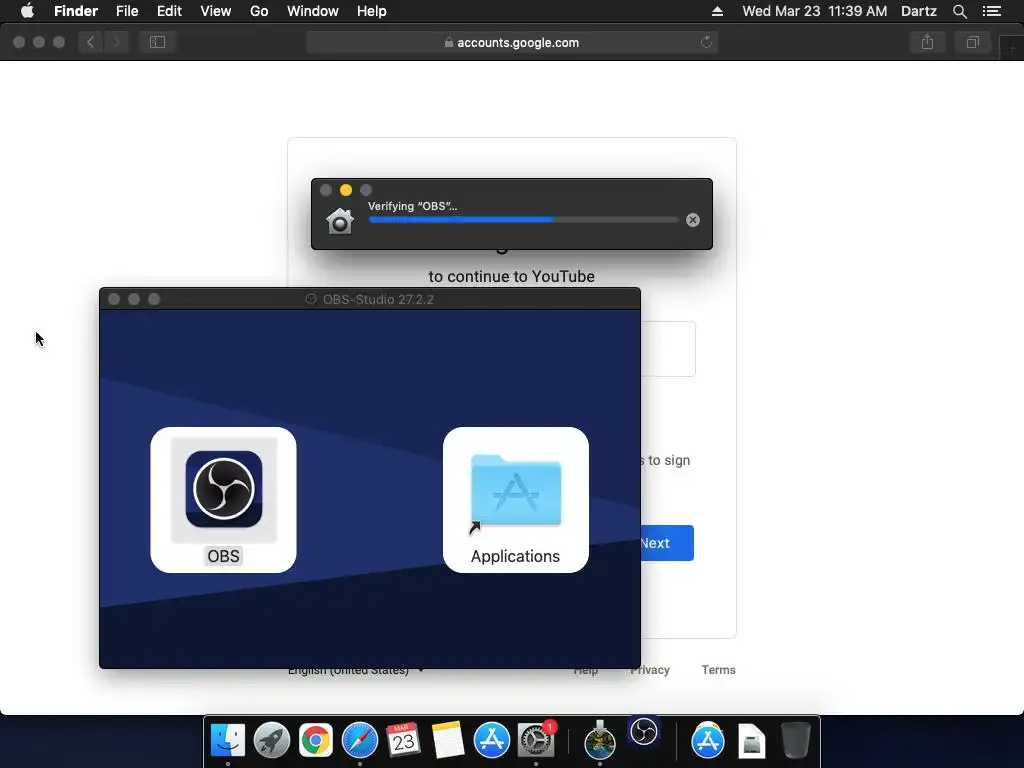Click the Verifying OBS progress bar

(x=524, y=220)
